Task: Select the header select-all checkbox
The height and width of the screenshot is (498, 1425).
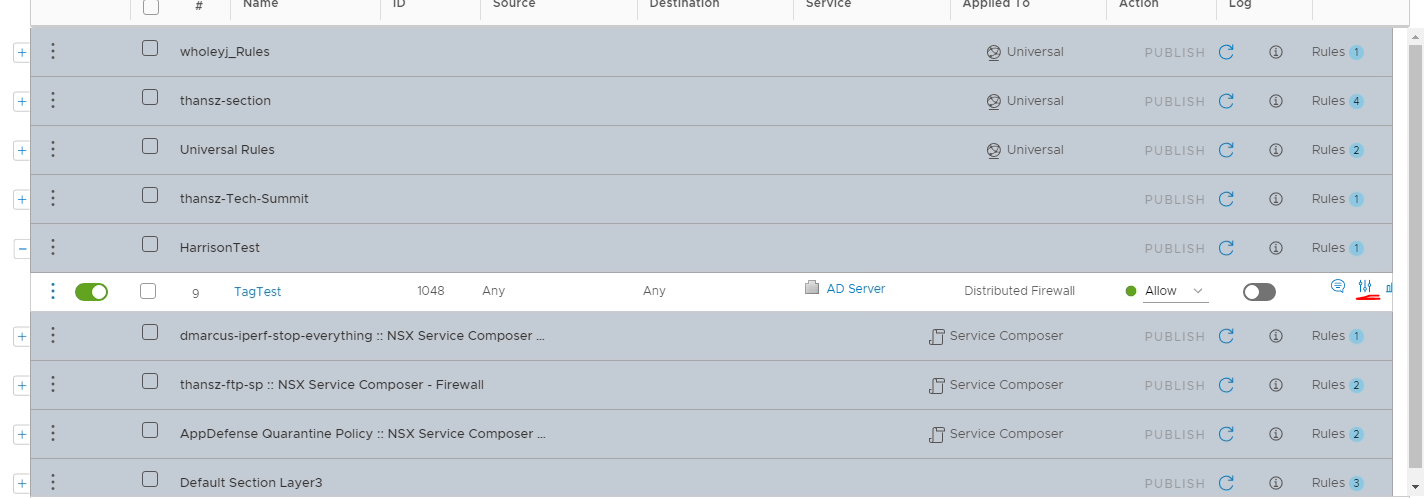Action: pos(150,7)
